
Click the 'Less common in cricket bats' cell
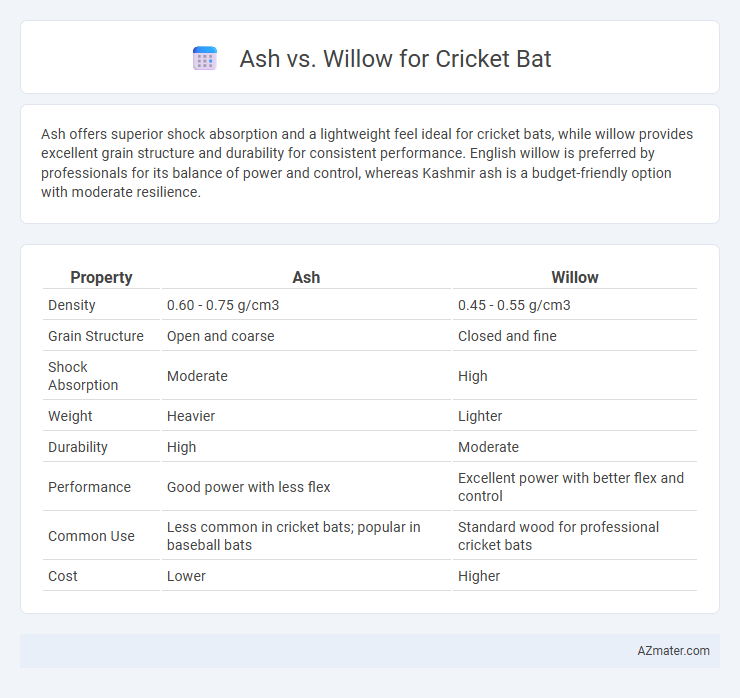point(294,536)
